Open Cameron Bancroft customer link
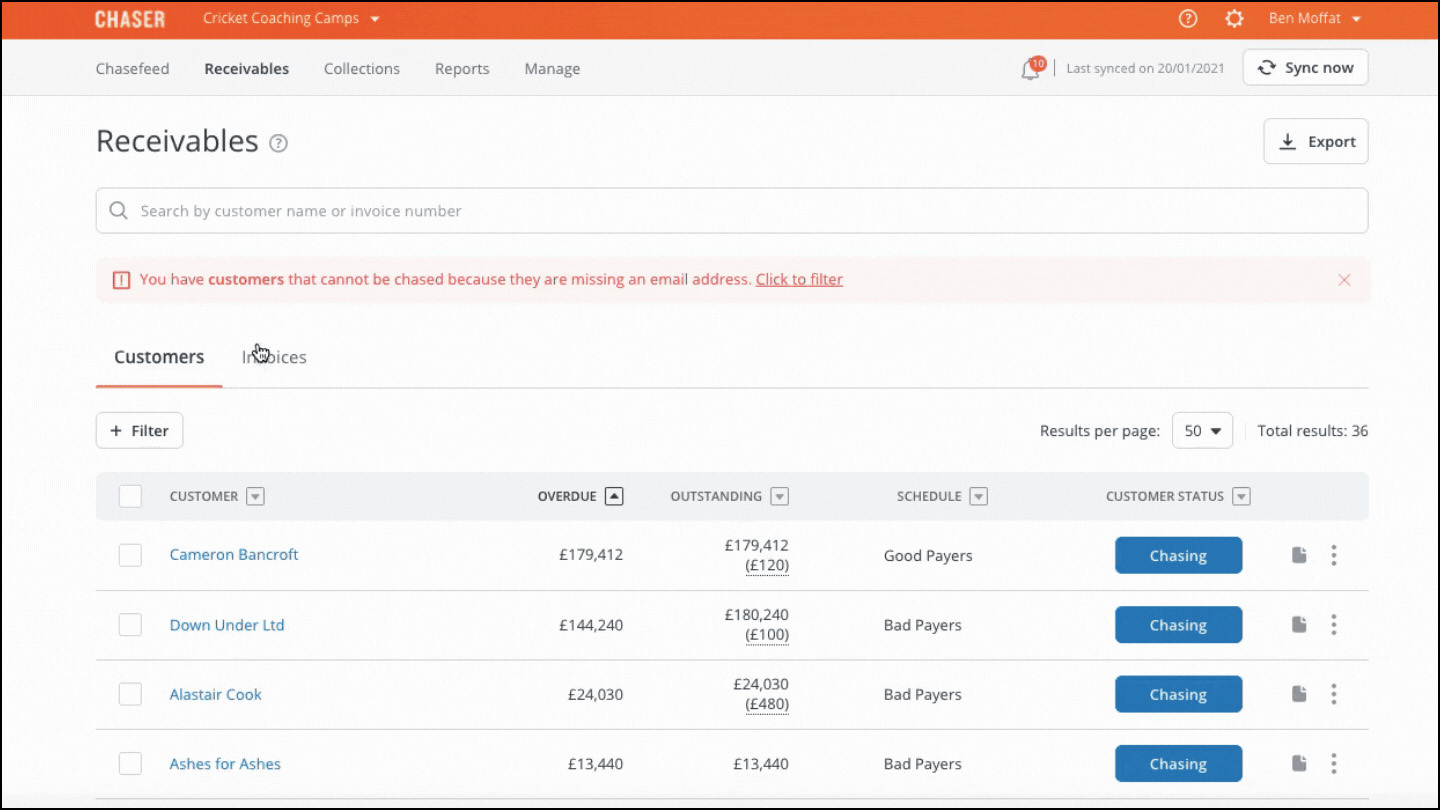This screenshot has width=1440, height=810. (234, 555)
